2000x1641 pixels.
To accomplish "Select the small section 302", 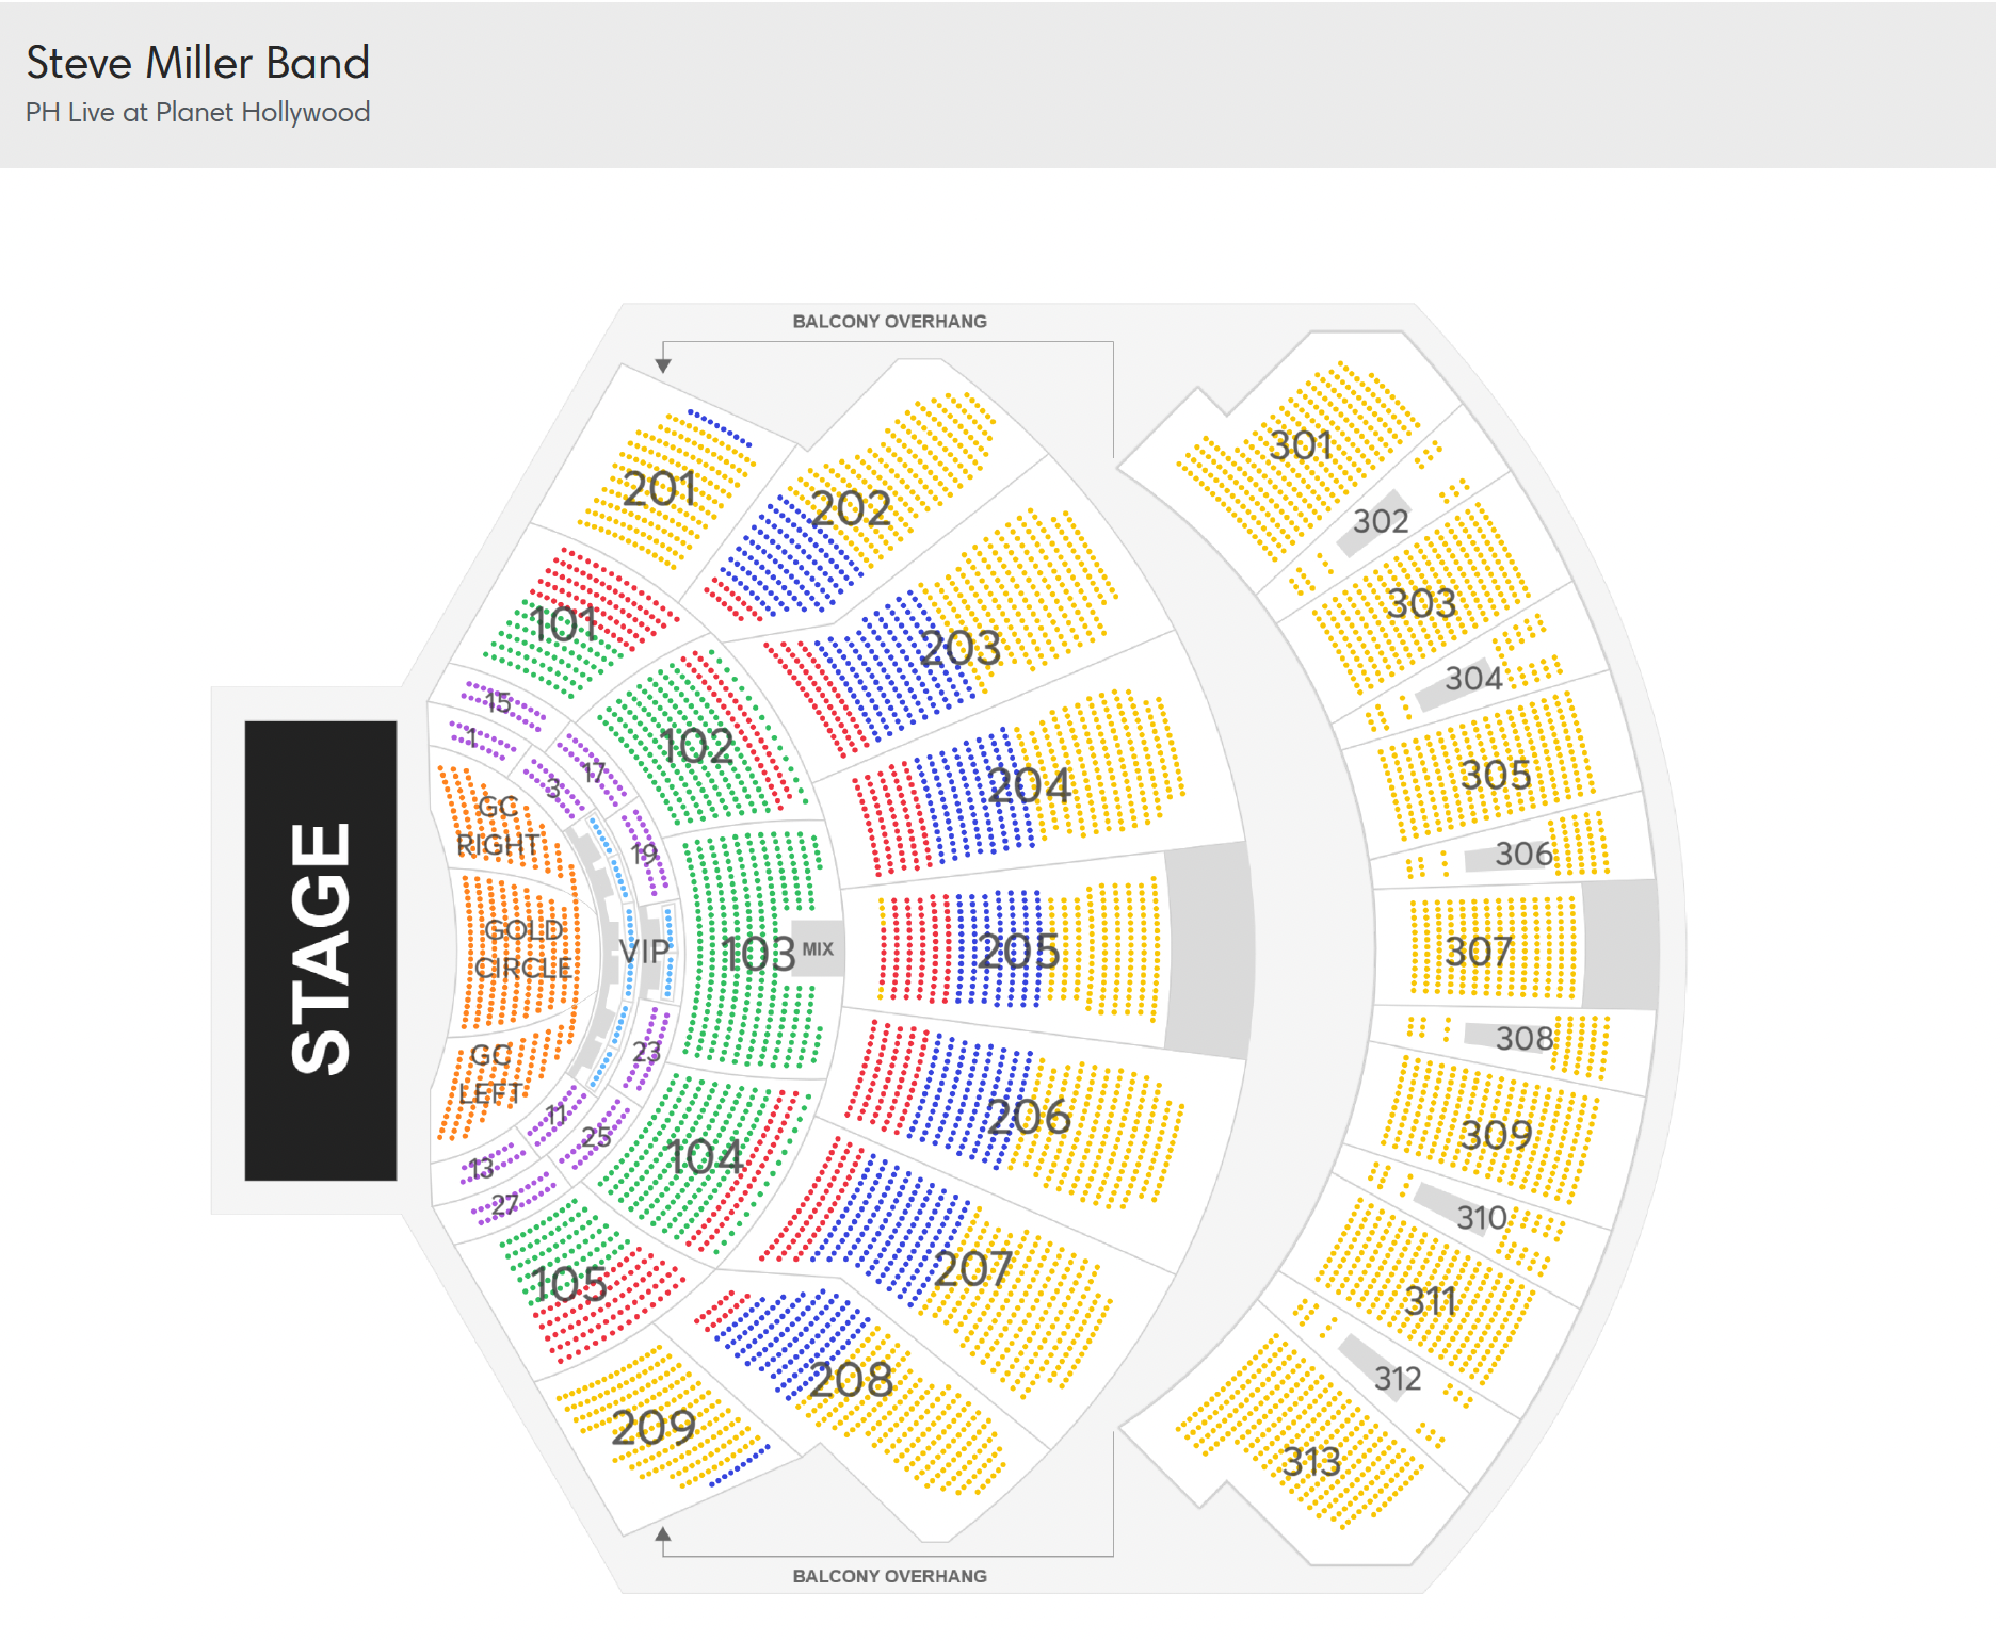I will point(1380,522).
